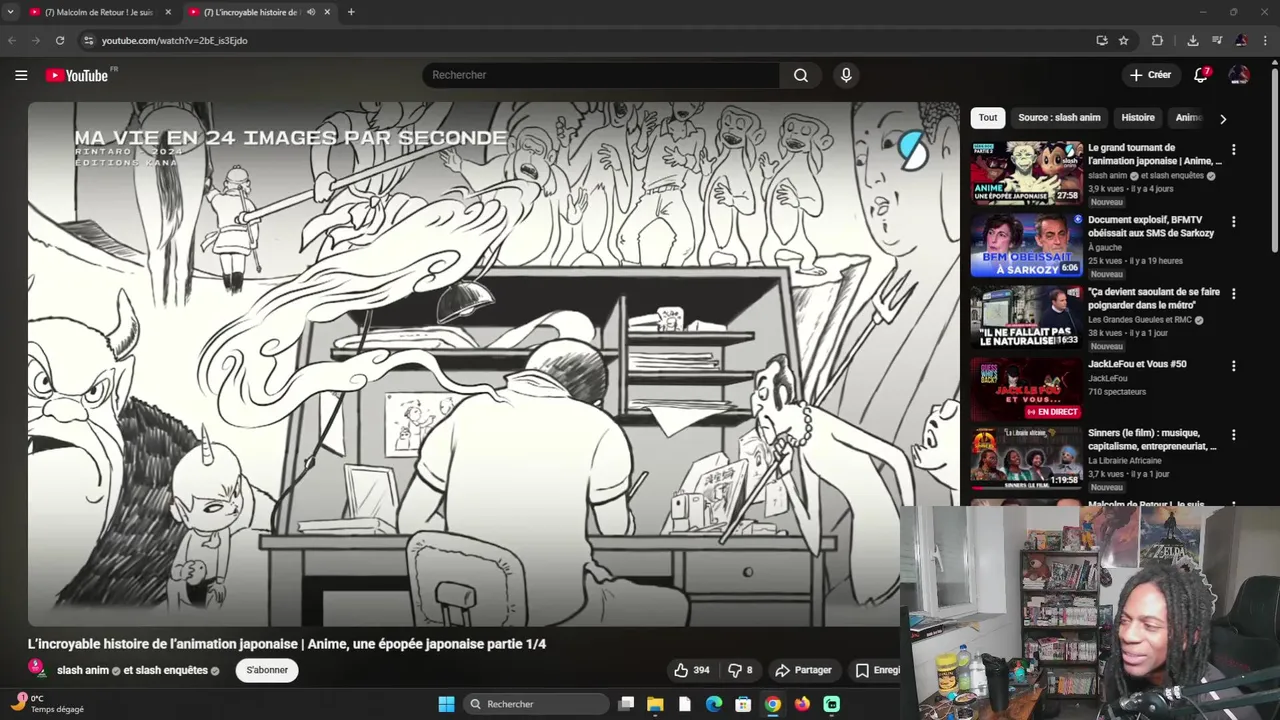Click the video player to pause

(x=494, y=364)
